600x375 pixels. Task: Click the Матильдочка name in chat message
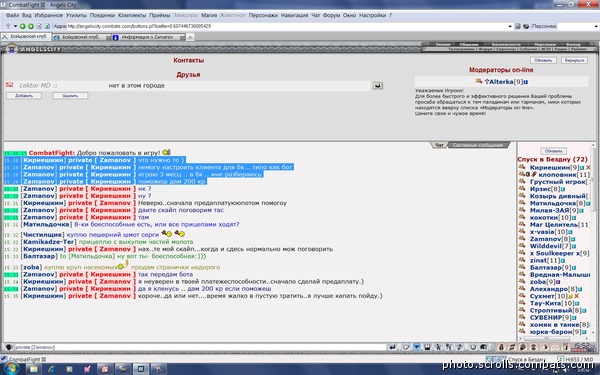[x=46, y=225]
